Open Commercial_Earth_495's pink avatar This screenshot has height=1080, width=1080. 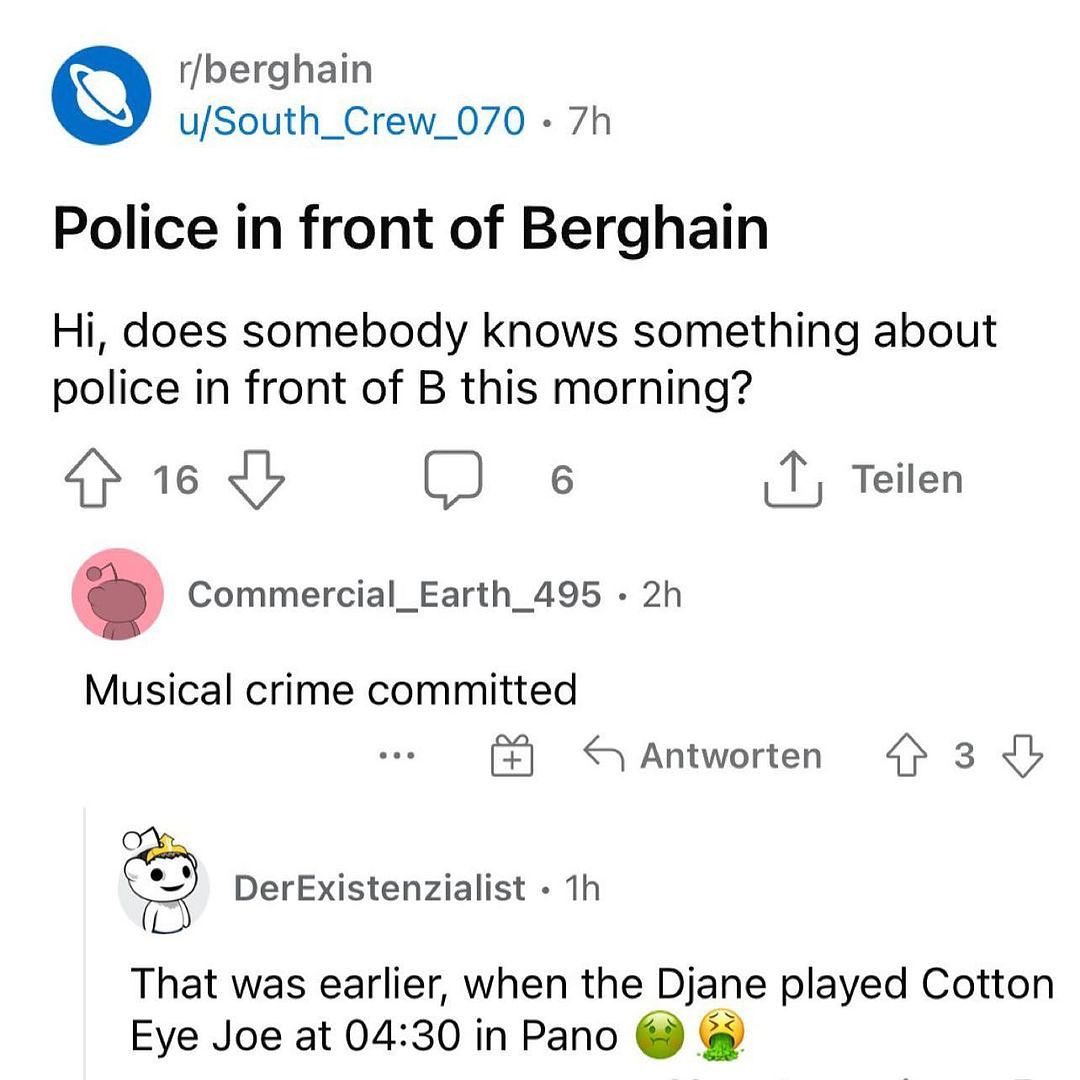tap(118, 594)
